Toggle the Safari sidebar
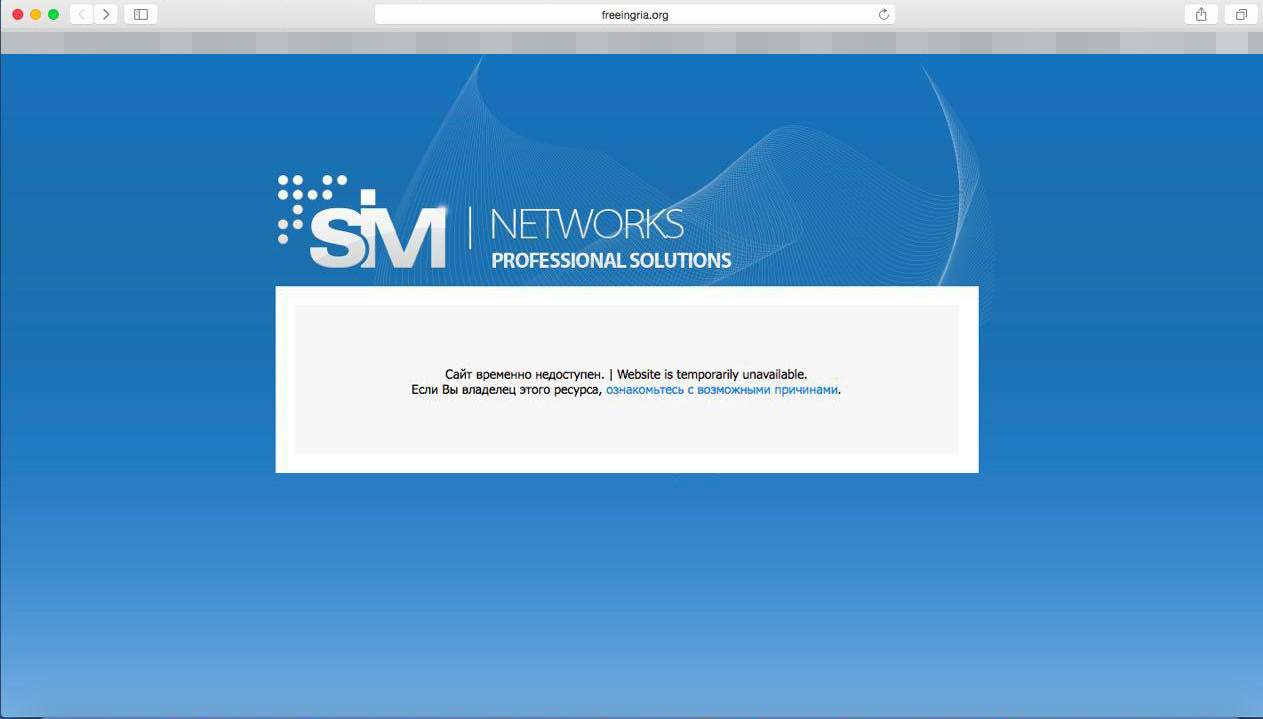 point(140,14)
